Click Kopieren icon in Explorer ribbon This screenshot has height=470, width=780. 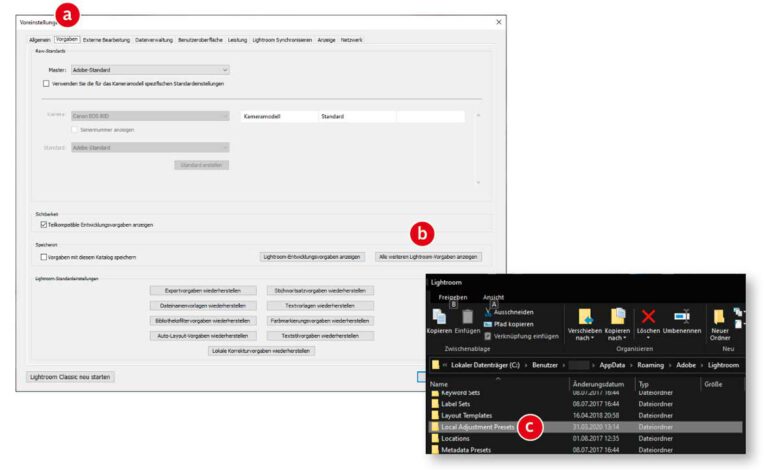coord(439,316)
